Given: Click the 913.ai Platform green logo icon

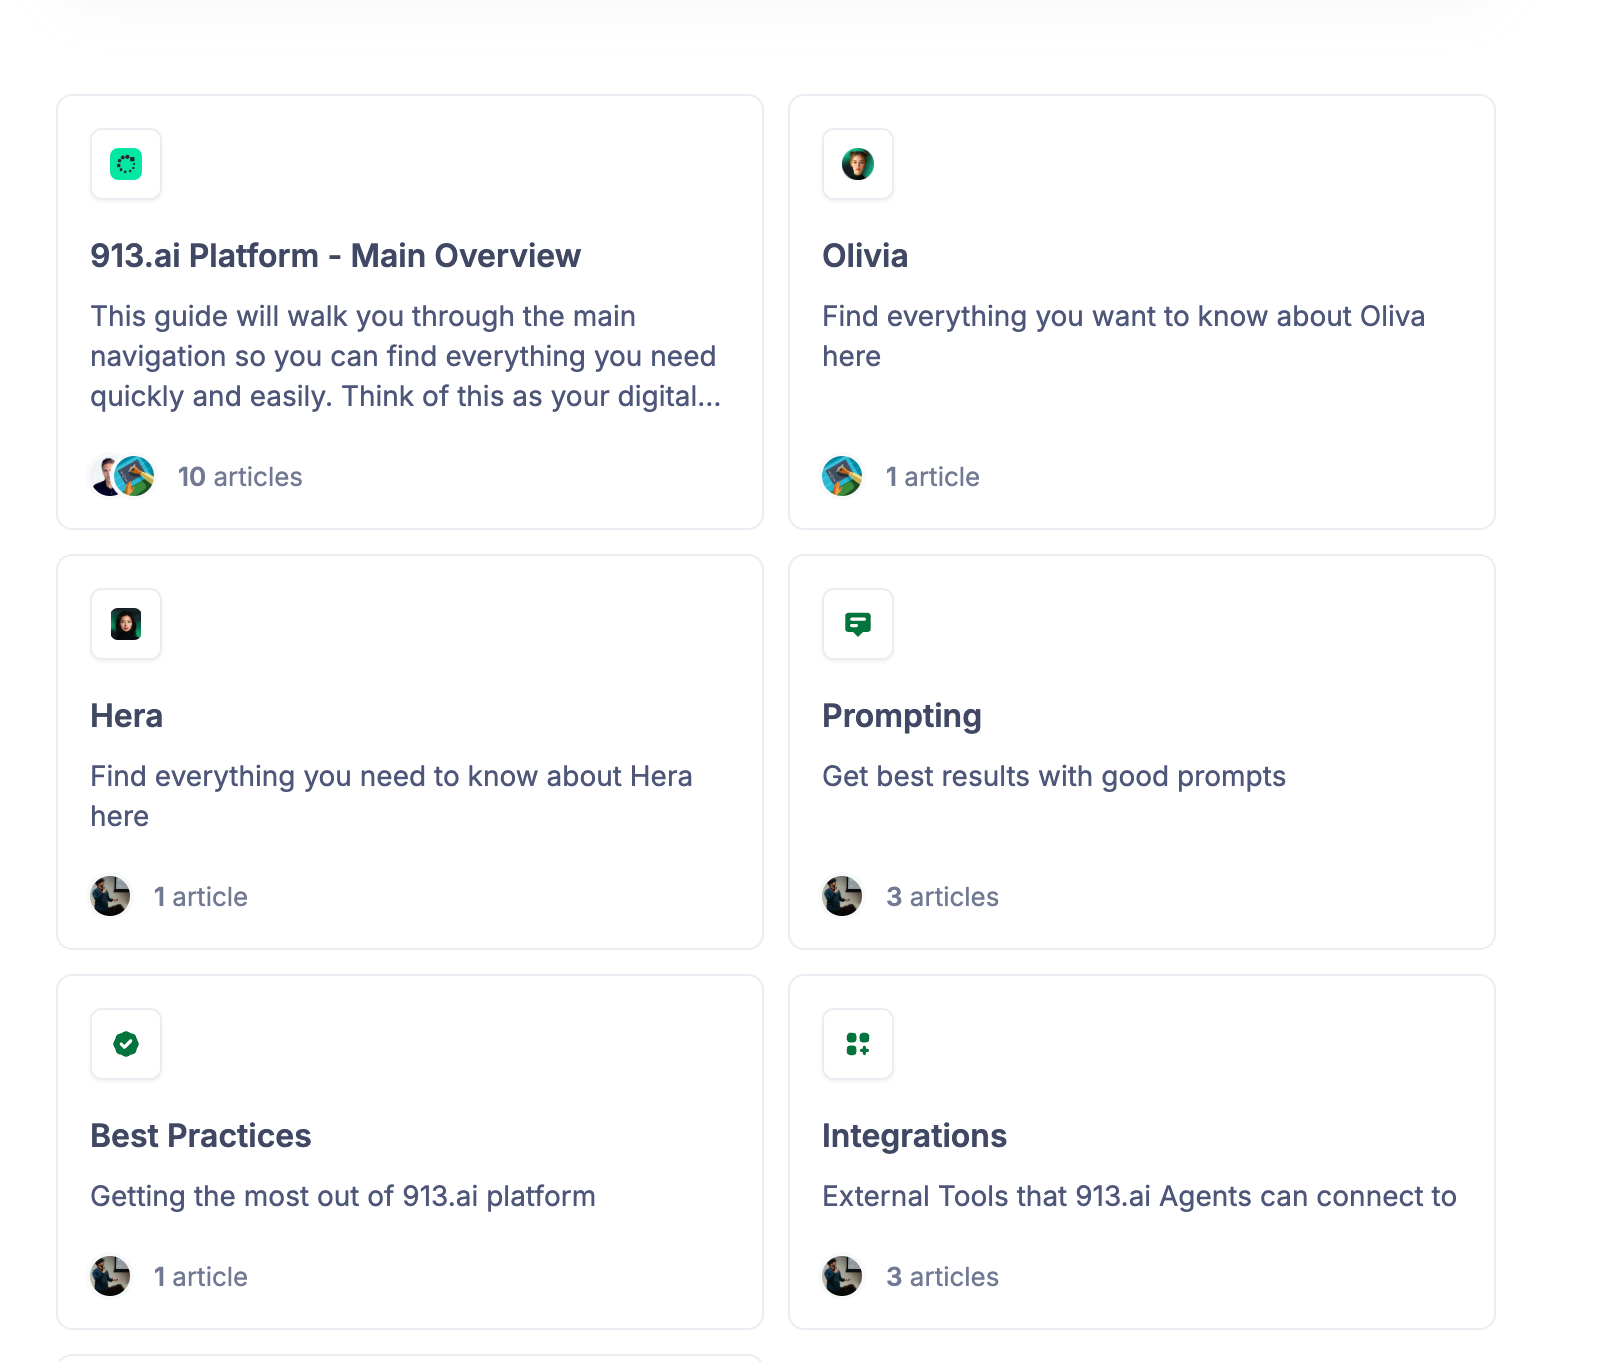Looking at the screenshot, I should (x=126, y=164).
